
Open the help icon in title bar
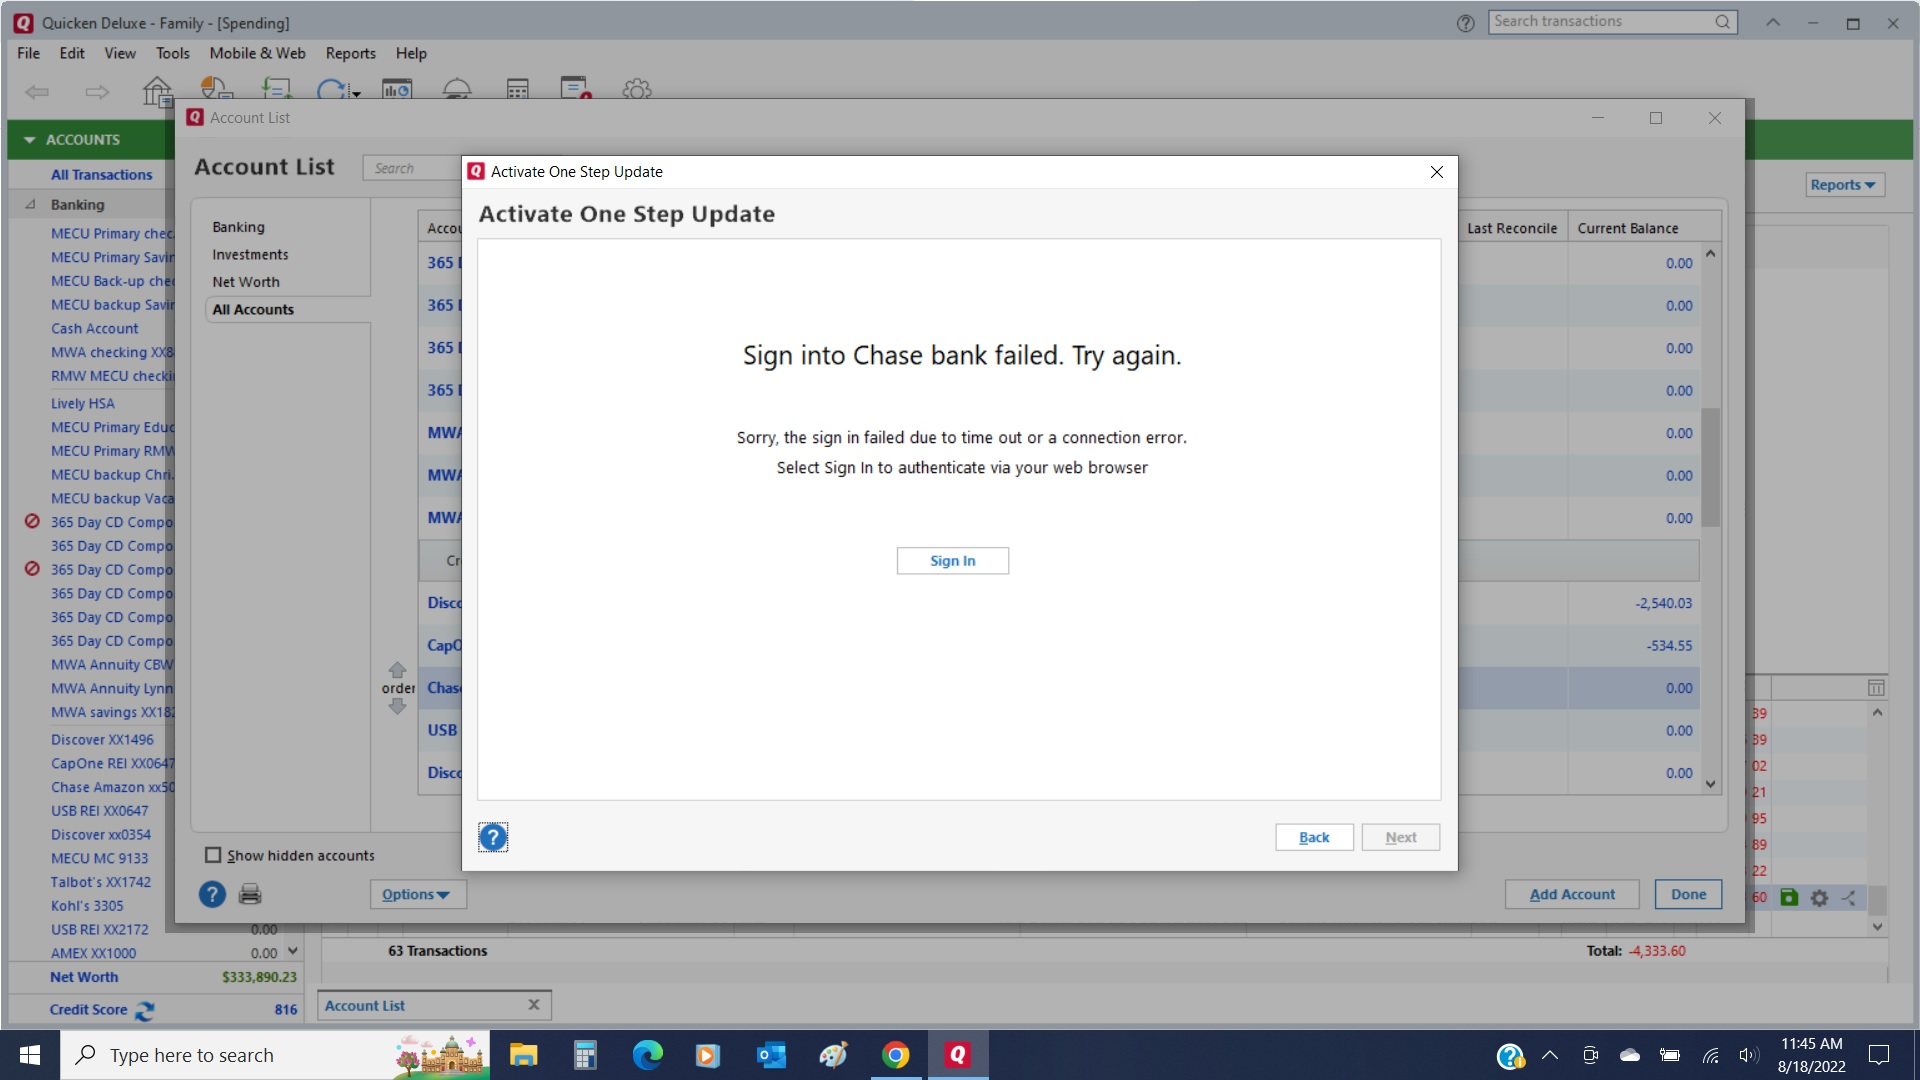pos(1465,23)
